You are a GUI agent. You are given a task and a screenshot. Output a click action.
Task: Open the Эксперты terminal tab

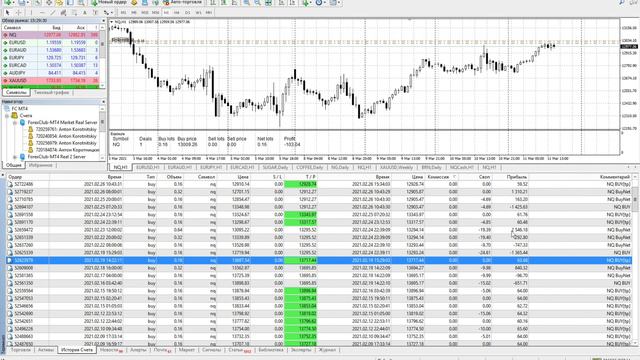(301, 350)
